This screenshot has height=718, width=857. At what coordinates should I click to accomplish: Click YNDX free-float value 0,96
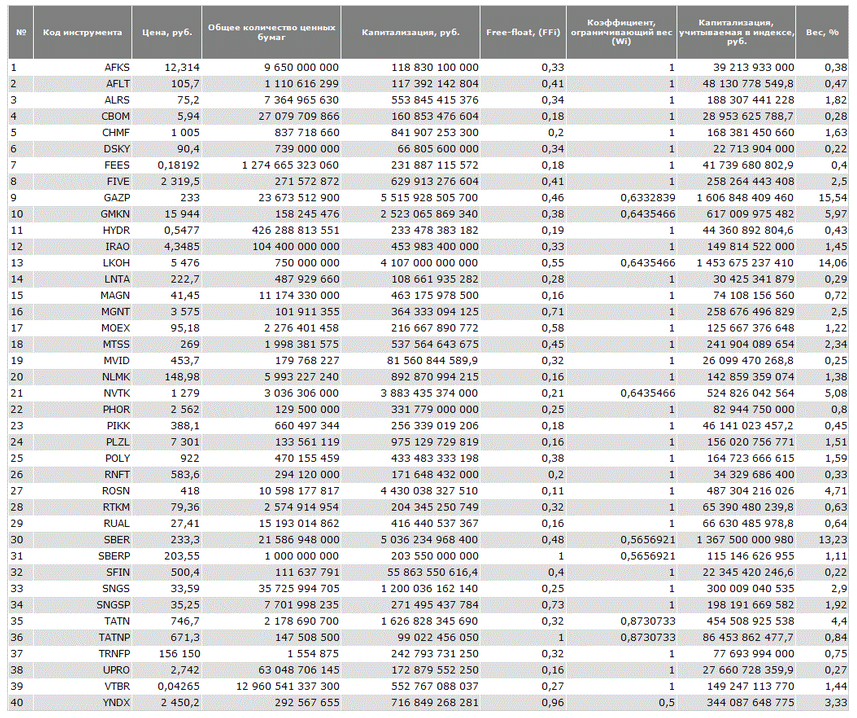[553, 703]
